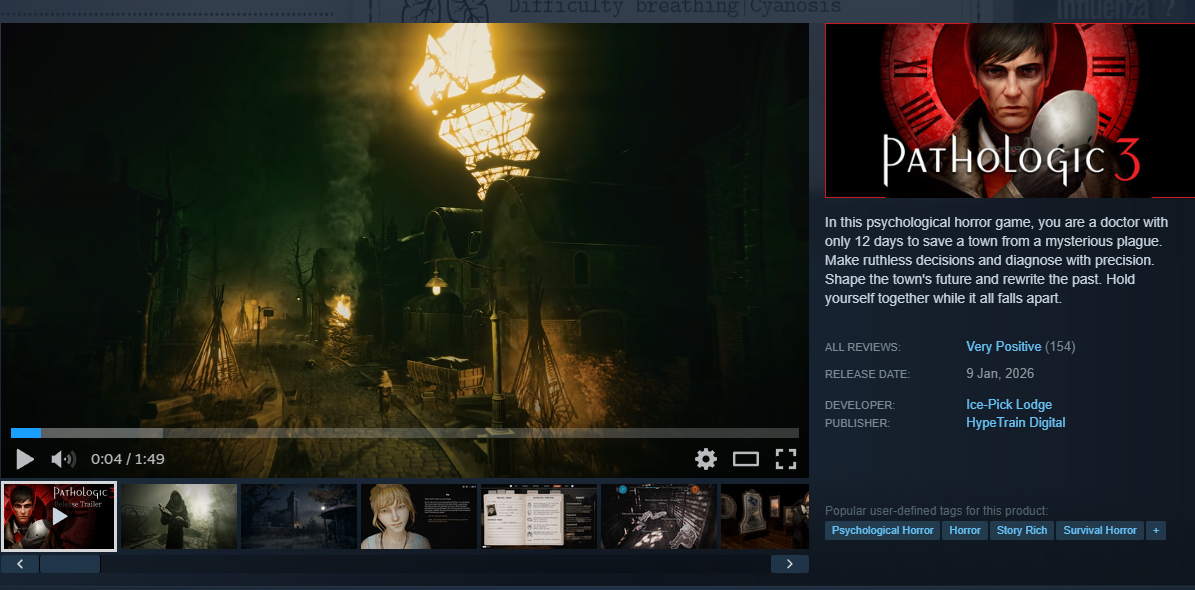Mute the trailer volume
The width and height of the screenshot is (1195, 590).
click(63, 459)
